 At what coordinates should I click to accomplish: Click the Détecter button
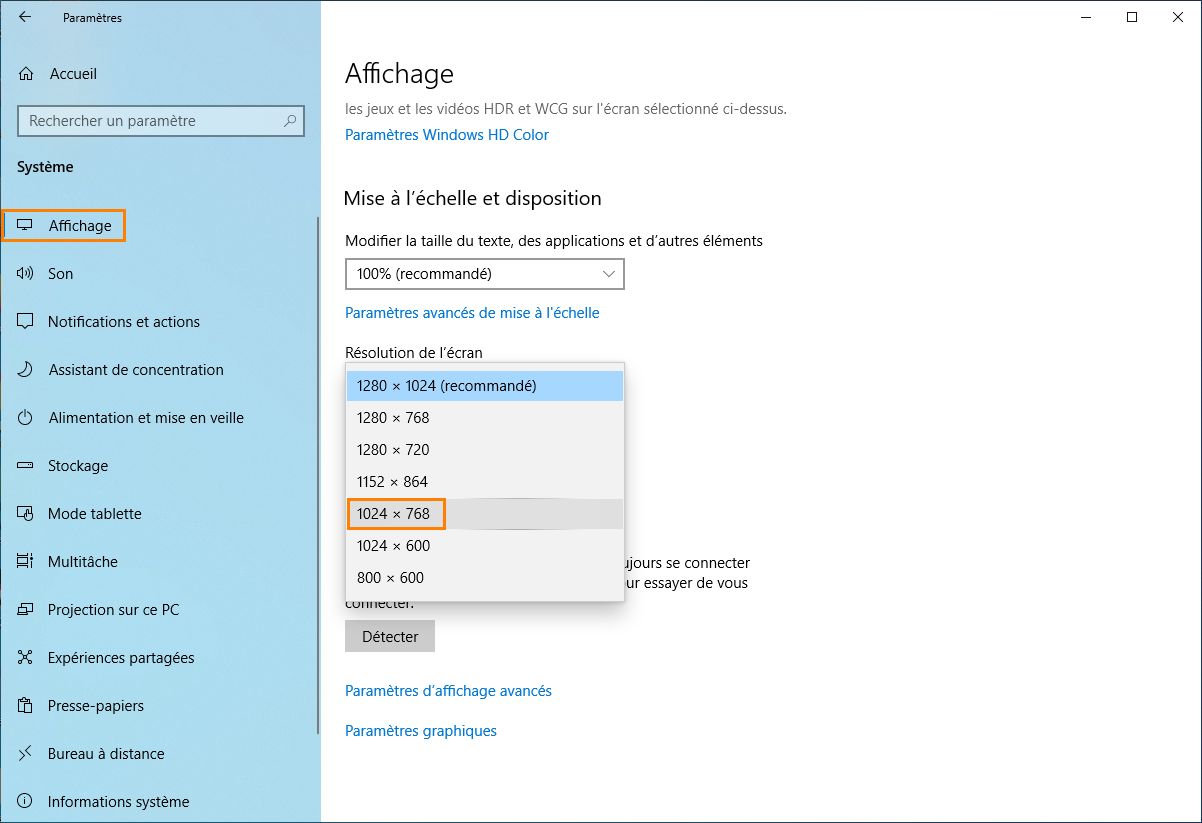pyautogui.click(x=389, y=635)
